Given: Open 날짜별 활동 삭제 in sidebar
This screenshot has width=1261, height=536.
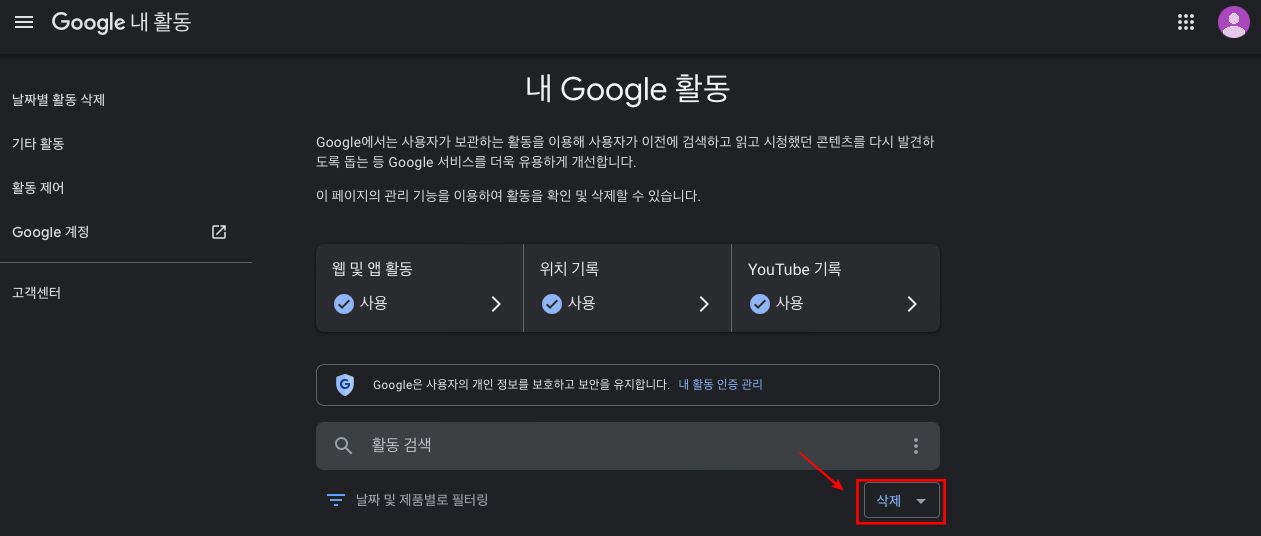Looking at the screenshot, I should [58, 100].
